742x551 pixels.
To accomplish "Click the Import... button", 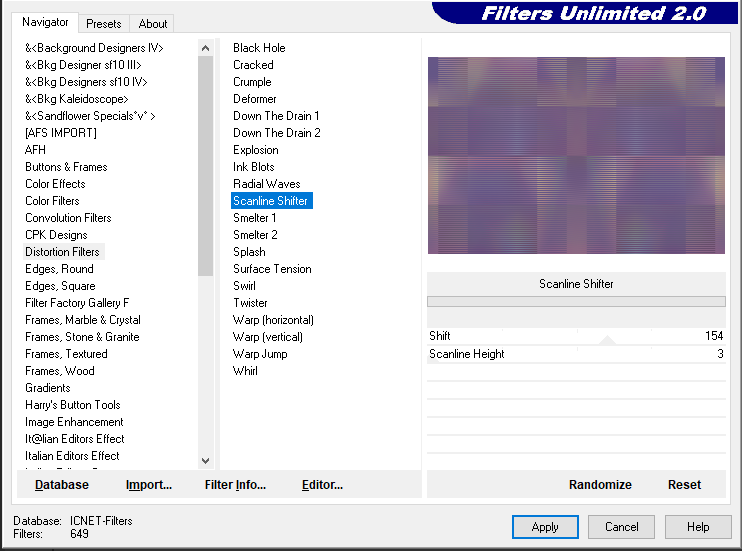I will click(x=149, y=485).
